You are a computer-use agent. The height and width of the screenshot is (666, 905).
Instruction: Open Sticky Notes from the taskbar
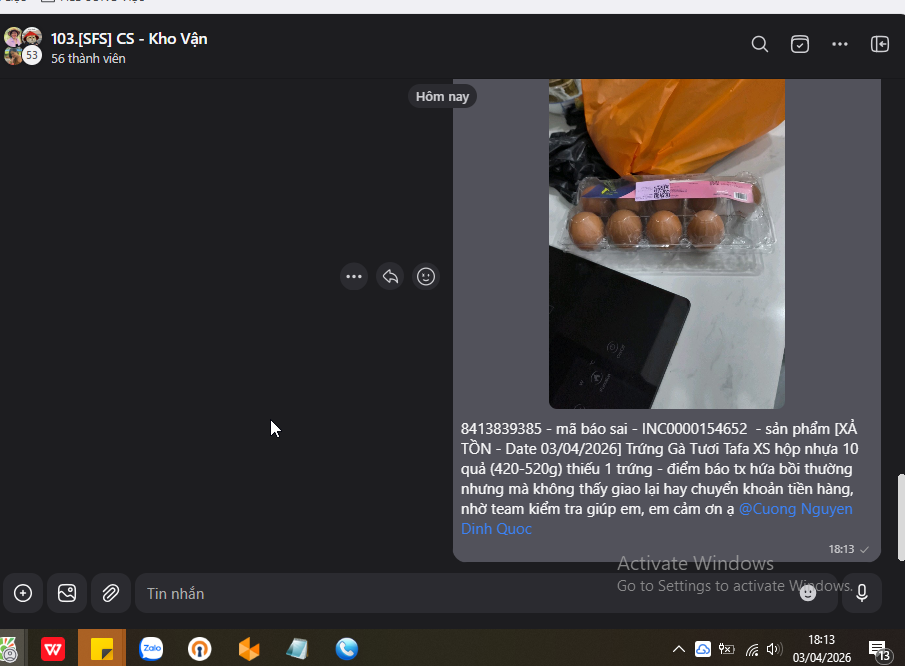[x=102, y=649]
